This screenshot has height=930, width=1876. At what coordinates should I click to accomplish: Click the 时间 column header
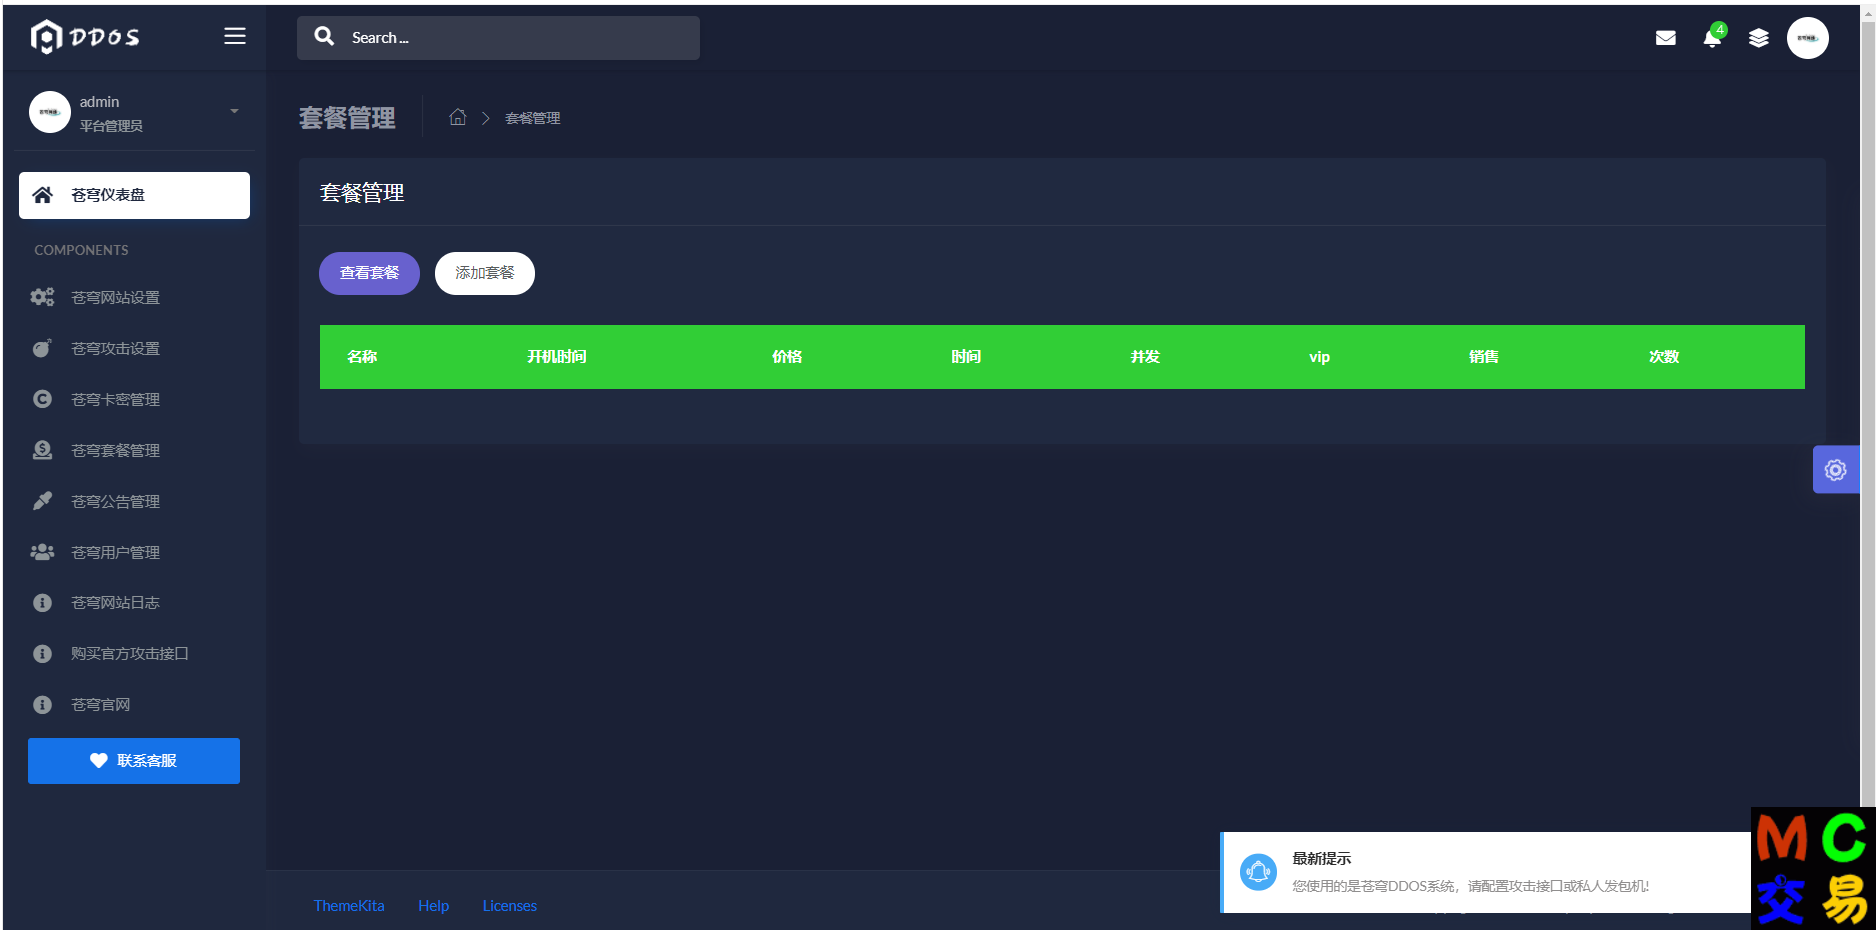pos(966,357)
